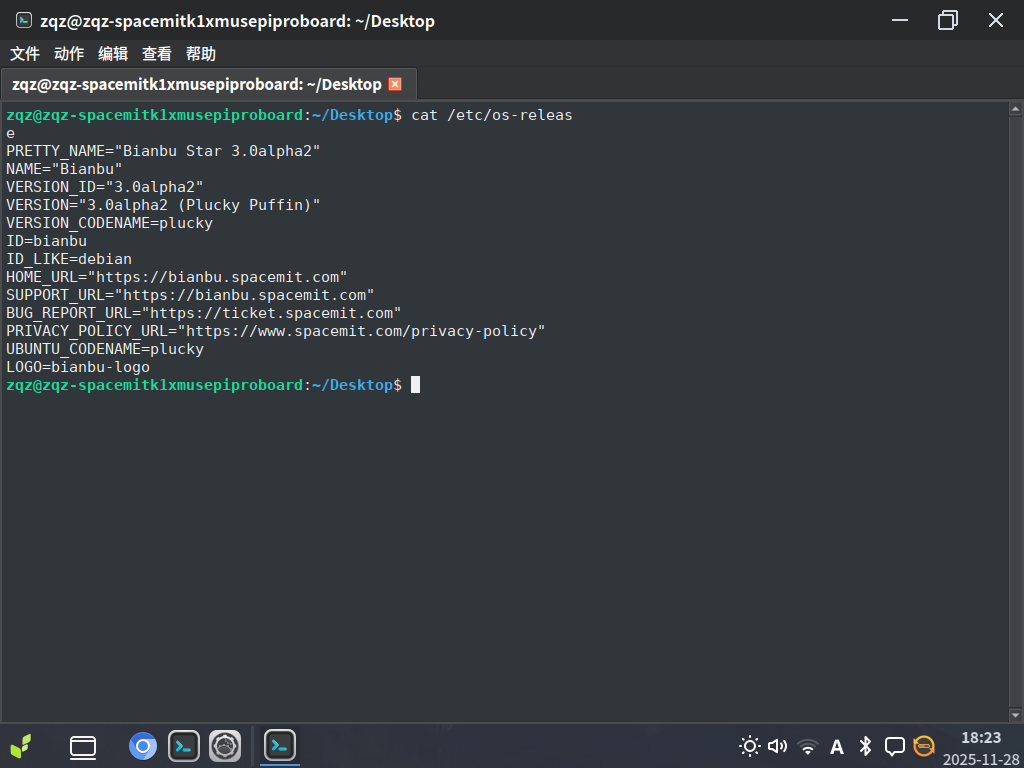Open brightness control in system tray

[x=749, y=746]
